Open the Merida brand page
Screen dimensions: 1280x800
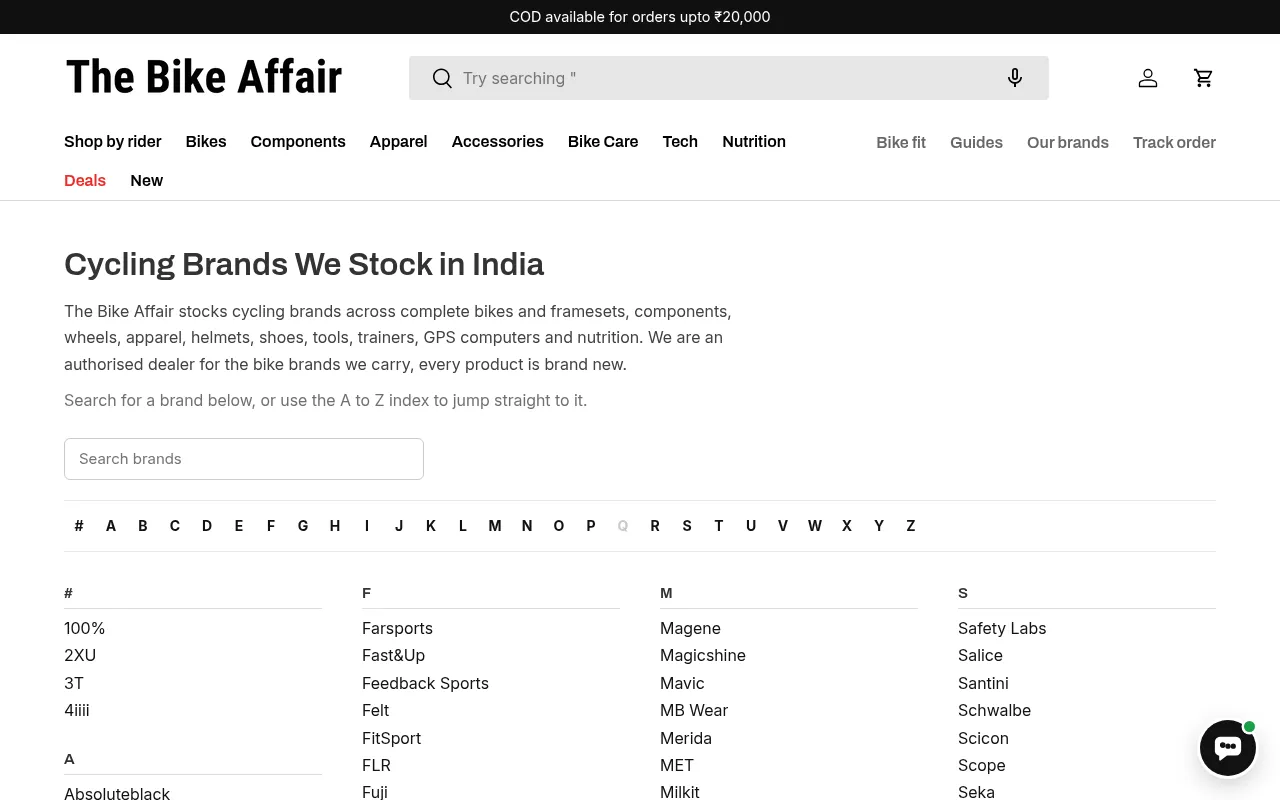(686, 739)
